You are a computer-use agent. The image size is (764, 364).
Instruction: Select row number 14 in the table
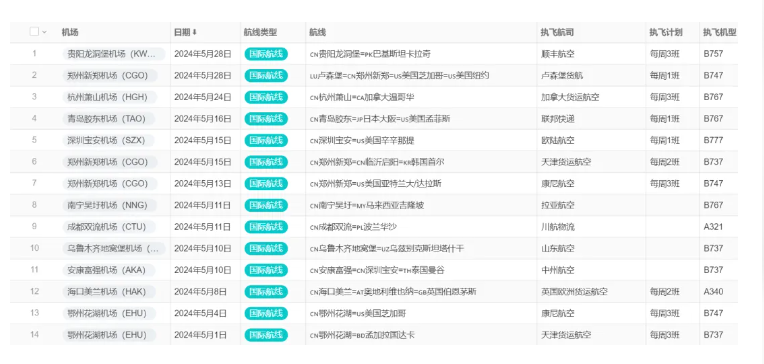click(34, 335)
